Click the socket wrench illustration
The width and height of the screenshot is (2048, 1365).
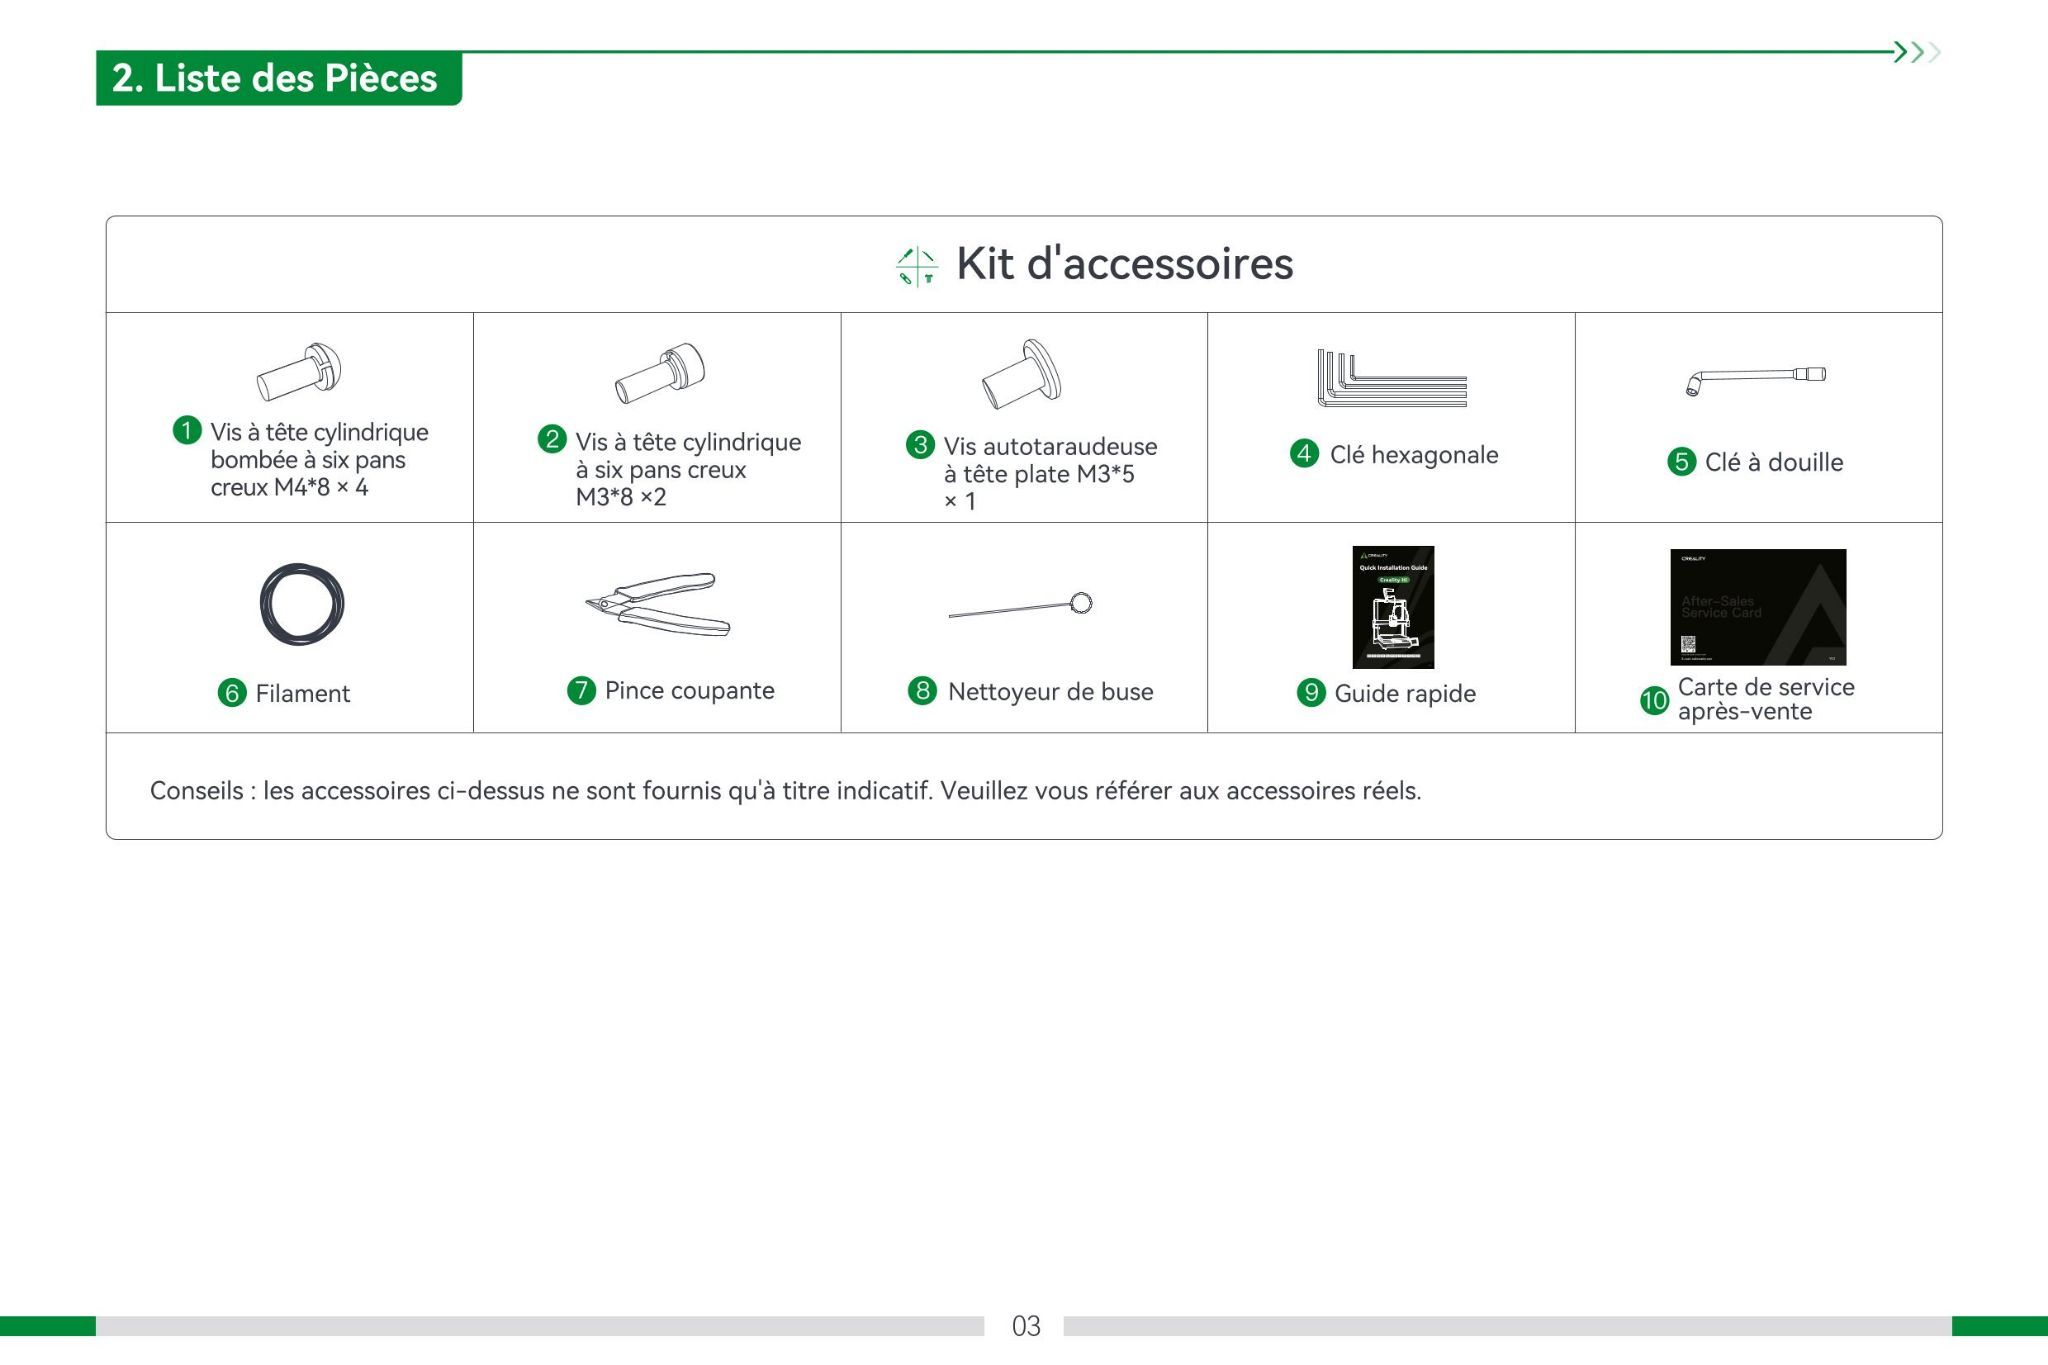1755,380
